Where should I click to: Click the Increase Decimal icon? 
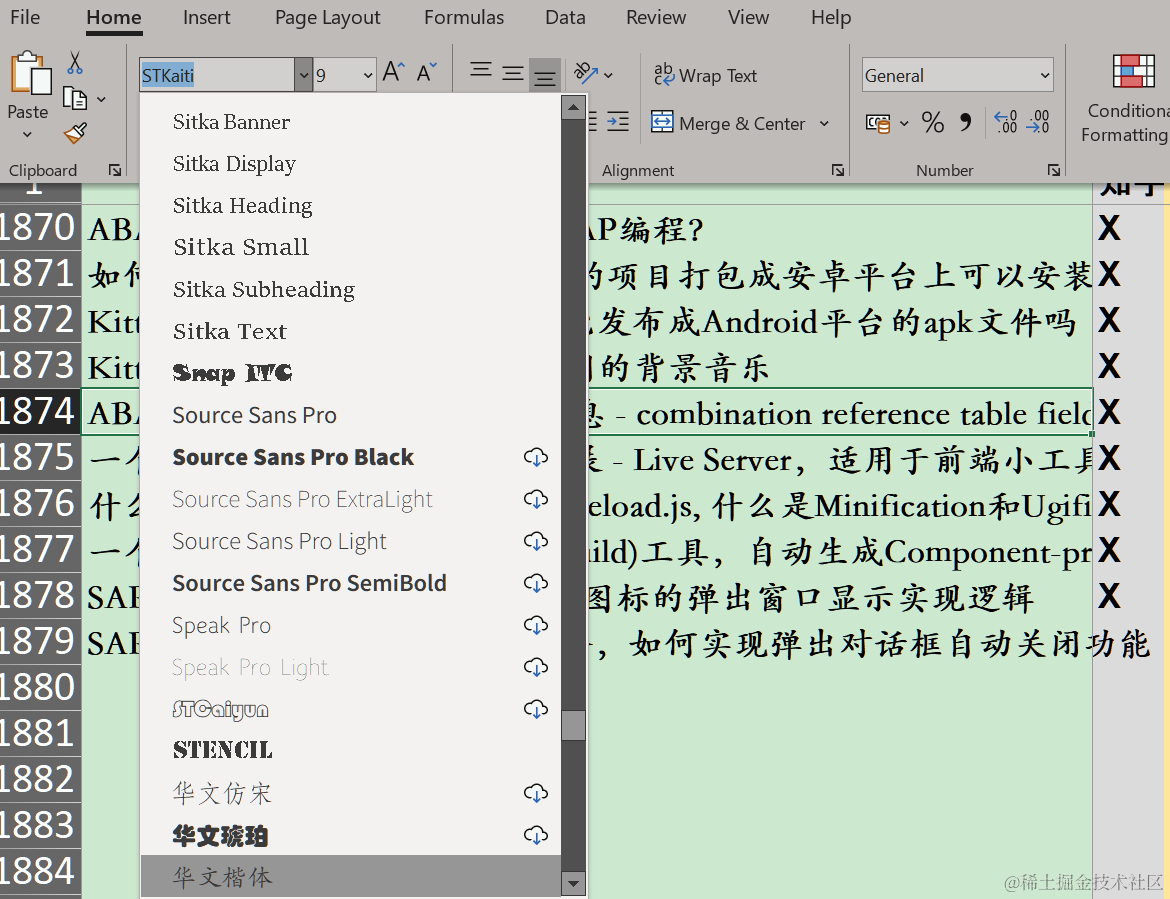coord(1006,122)
